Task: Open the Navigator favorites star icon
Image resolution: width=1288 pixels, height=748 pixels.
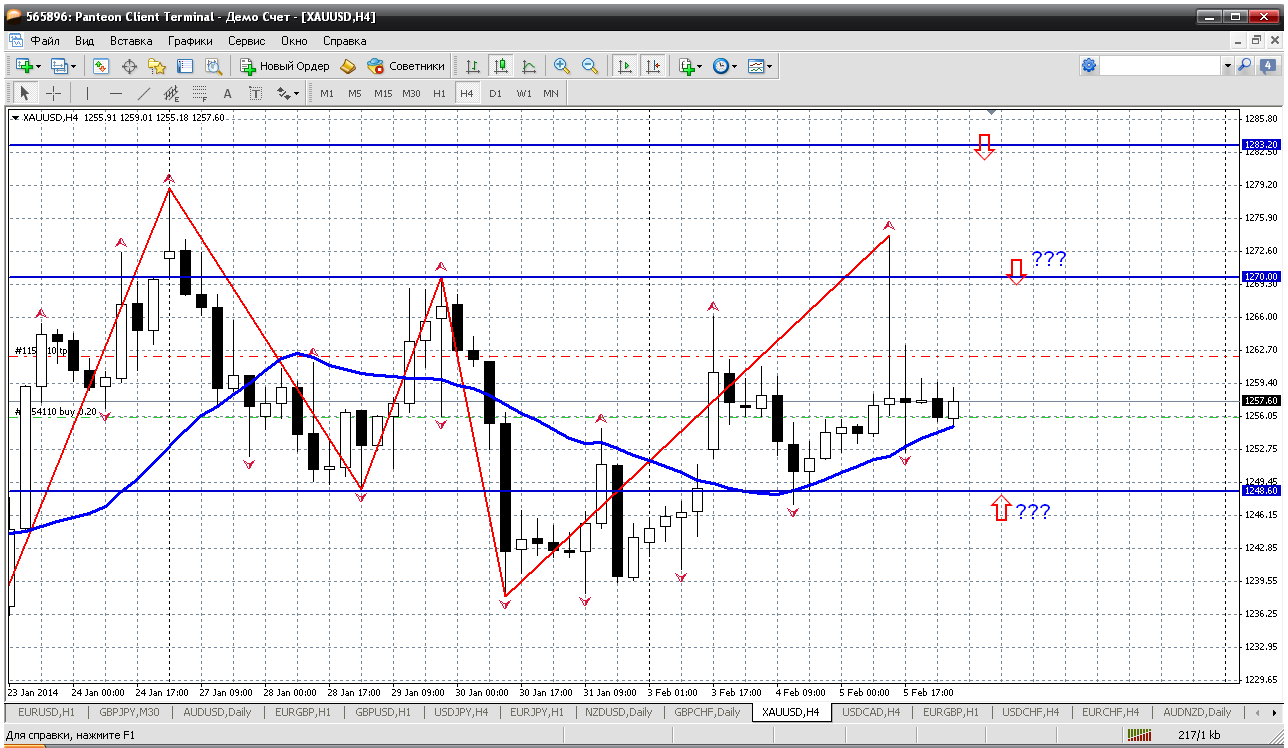Action: pyautogui.click(x=157, y=66)
